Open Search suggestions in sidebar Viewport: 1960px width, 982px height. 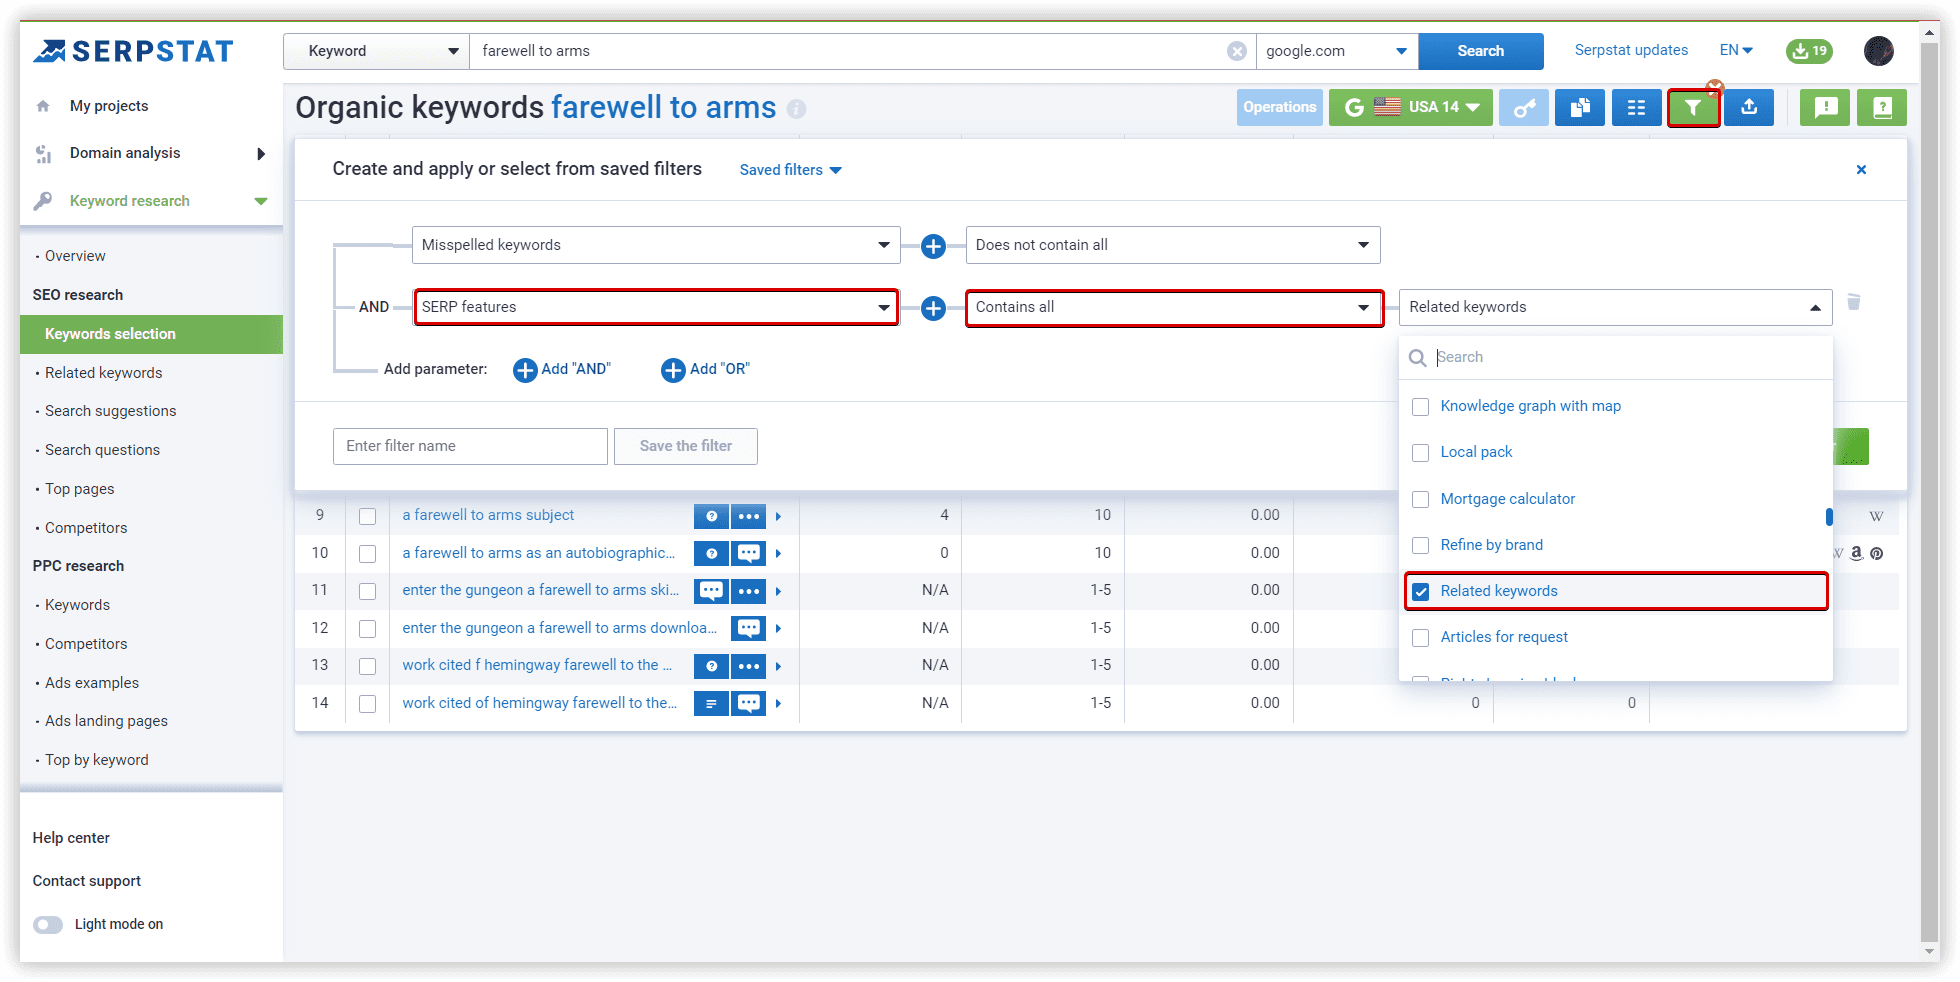click(x=110, y=411)
